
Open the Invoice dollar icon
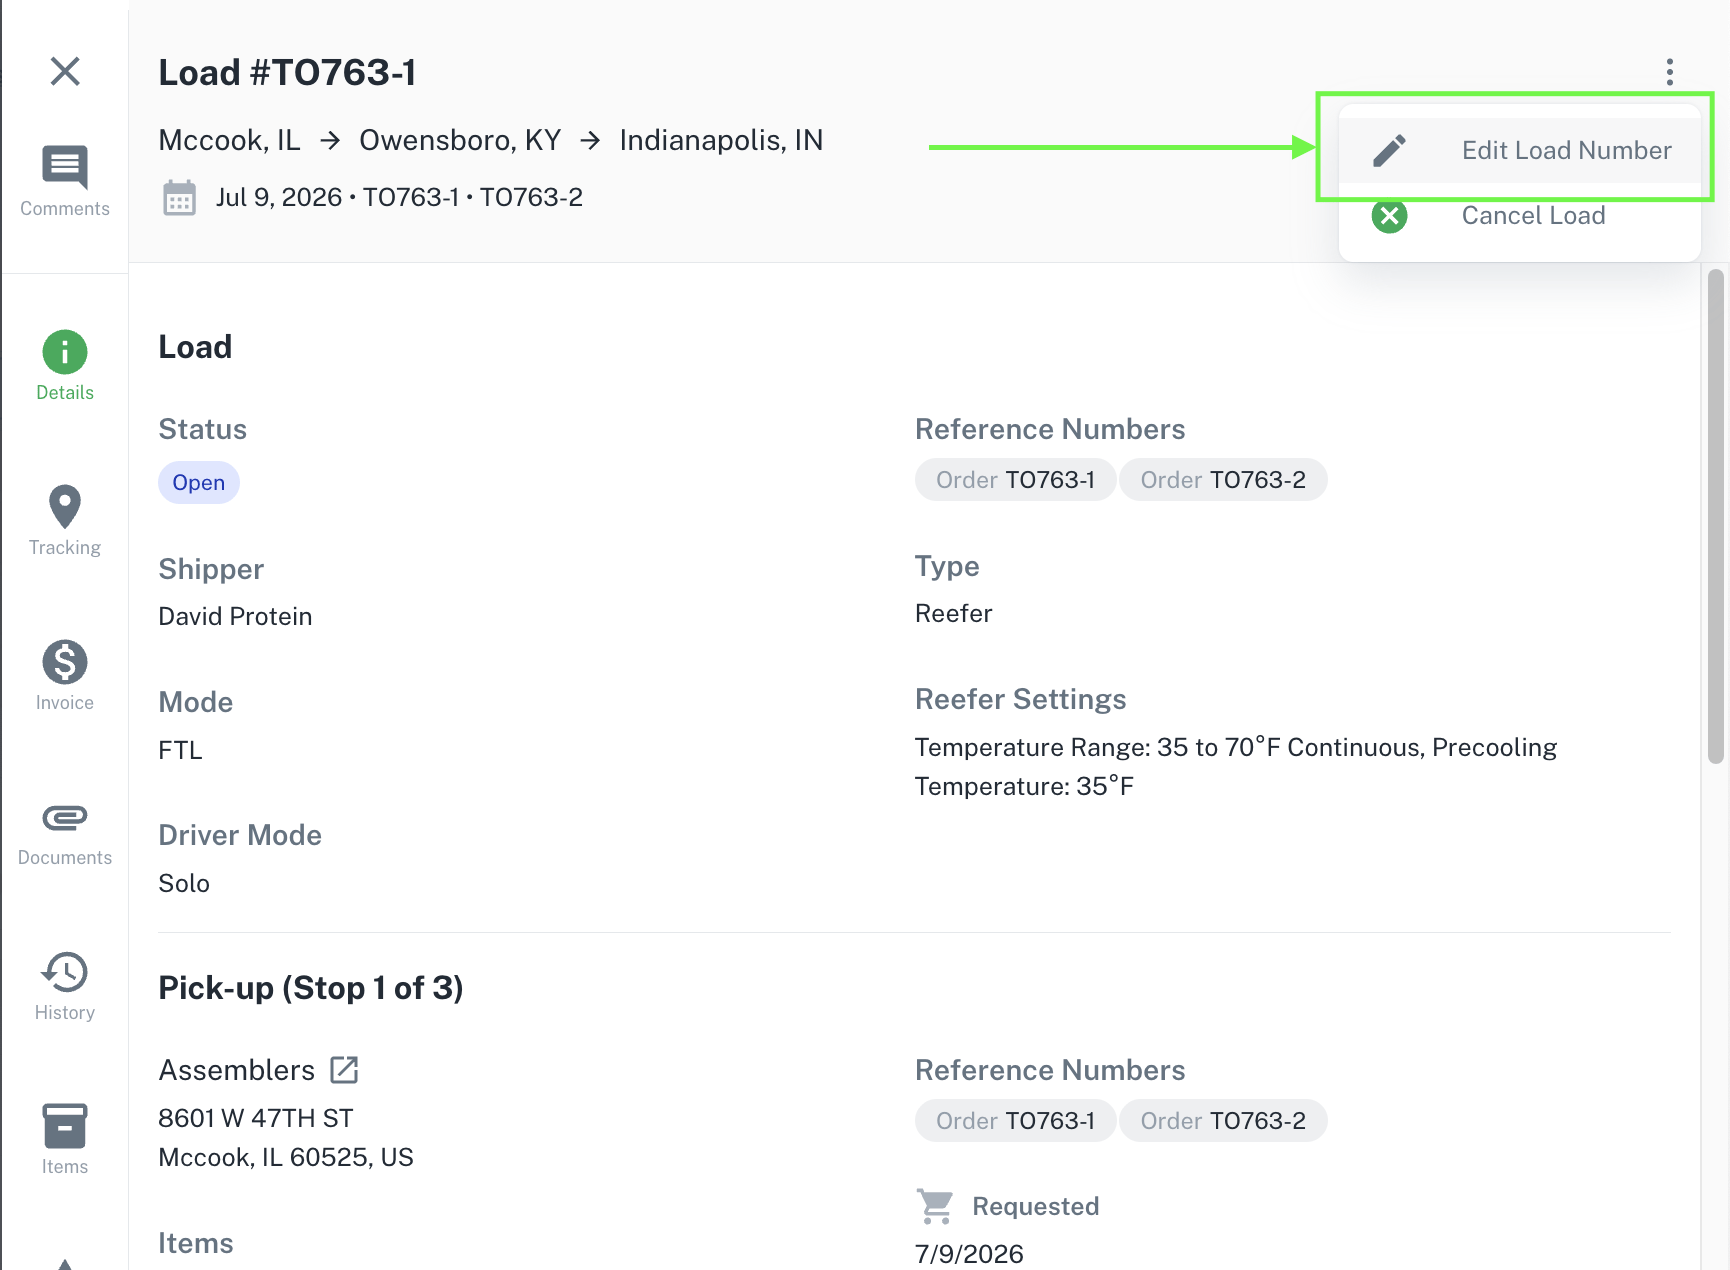click(65, 662)
